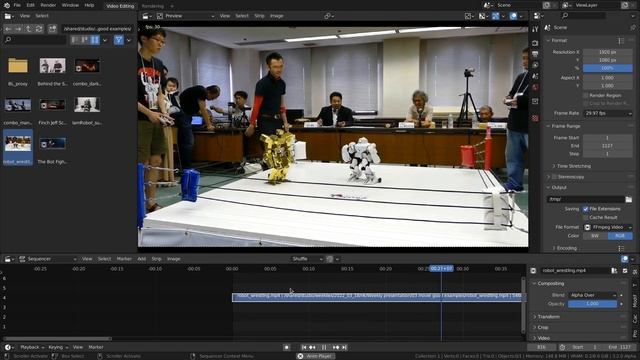The width and height of the screenshot is (640, 360).
Task: Toggle the auto keying record button
Action: (287, 347)
